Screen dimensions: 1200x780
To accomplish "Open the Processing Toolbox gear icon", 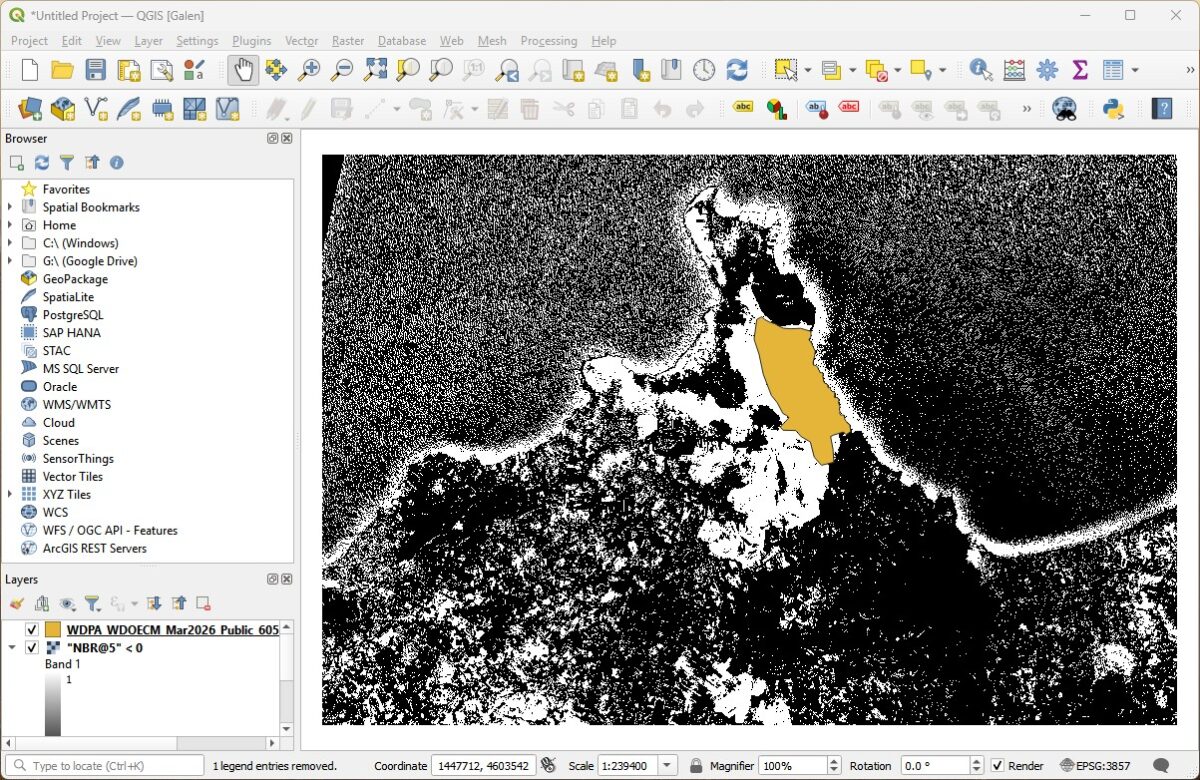I will [1047, 70].
